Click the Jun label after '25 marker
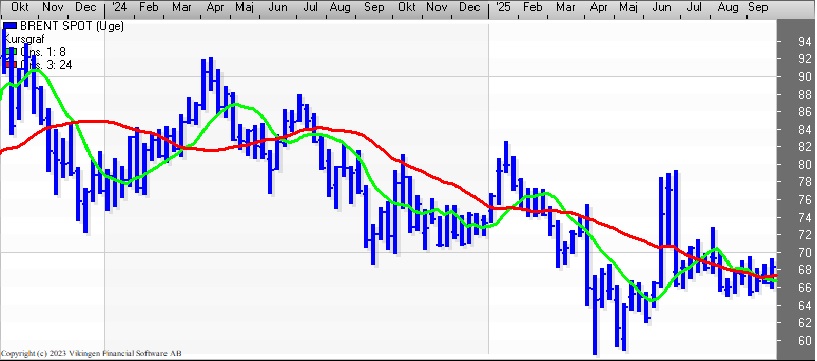The width and height of the screenshot is (817, 361). pyautogui.click(x=662, y=7)
